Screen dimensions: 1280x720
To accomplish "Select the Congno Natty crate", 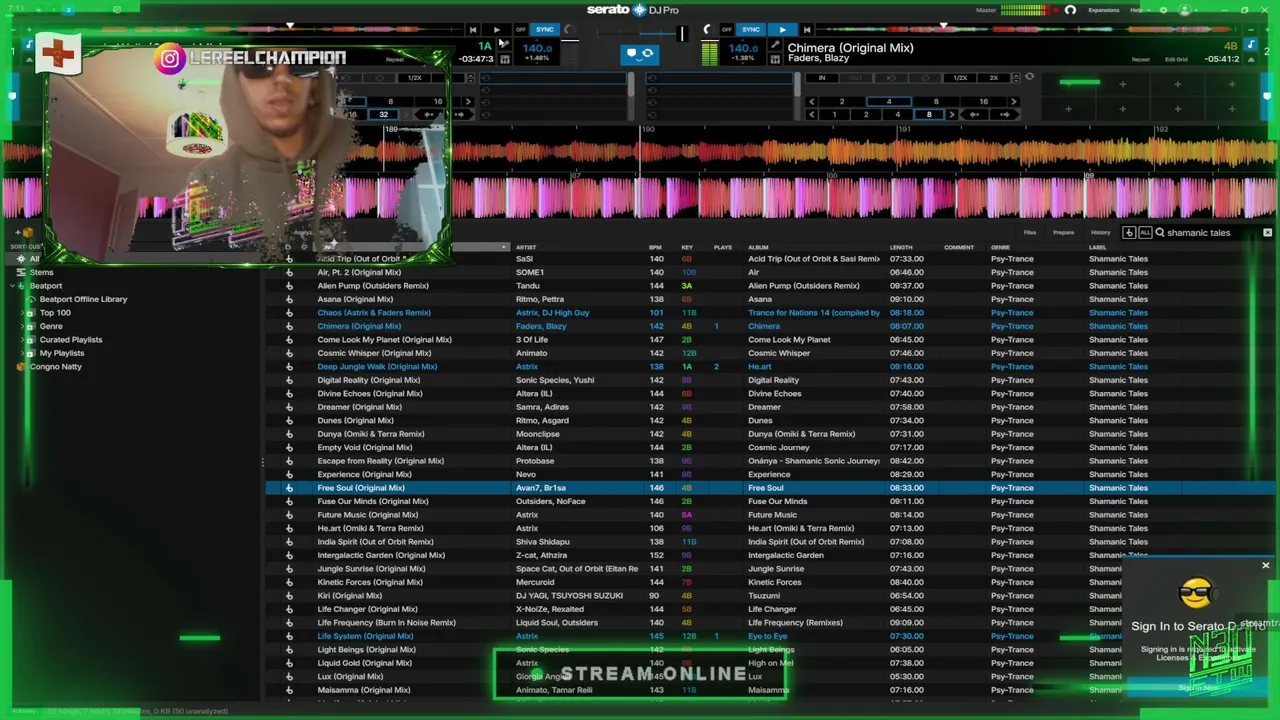I will click(x=55, y=367).
